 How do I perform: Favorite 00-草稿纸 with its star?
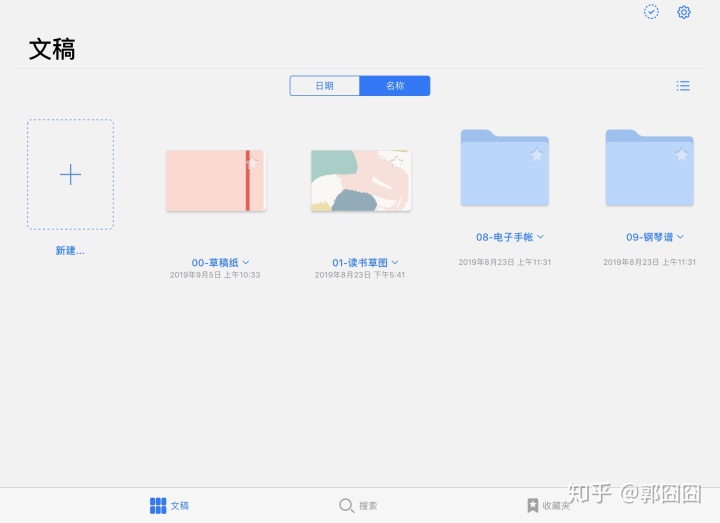252,162
